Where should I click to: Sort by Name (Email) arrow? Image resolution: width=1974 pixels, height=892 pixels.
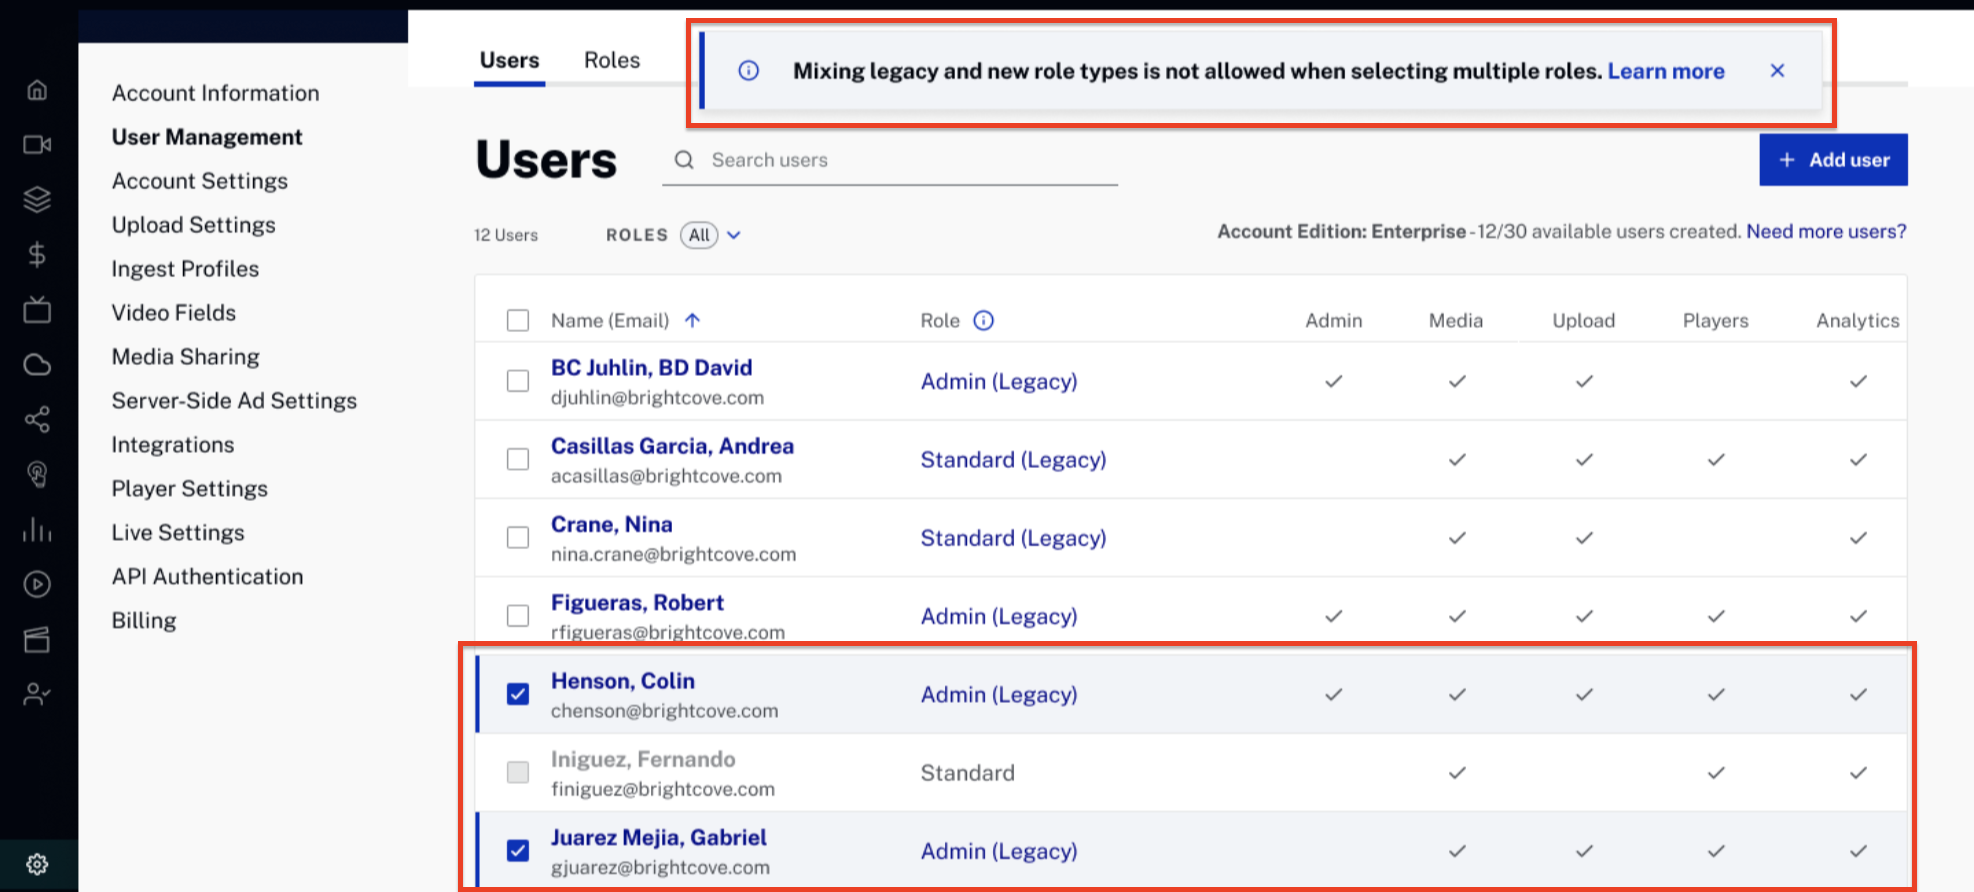click(x=692, y=320)
